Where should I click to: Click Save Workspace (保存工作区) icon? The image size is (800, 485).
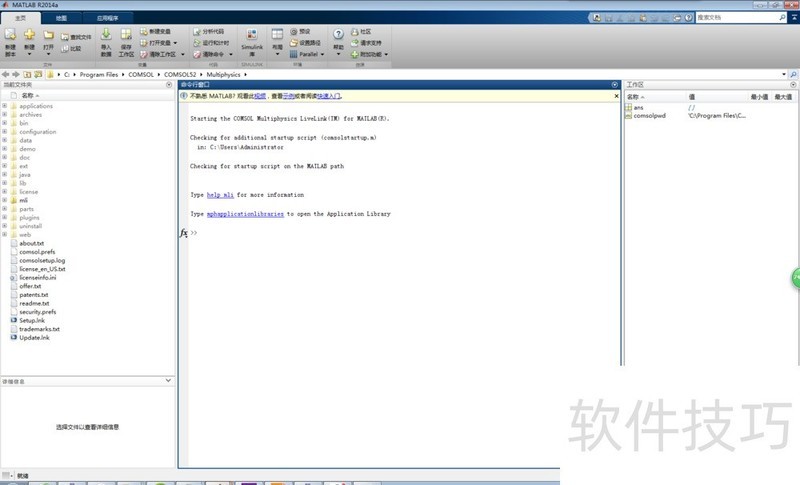126,35
